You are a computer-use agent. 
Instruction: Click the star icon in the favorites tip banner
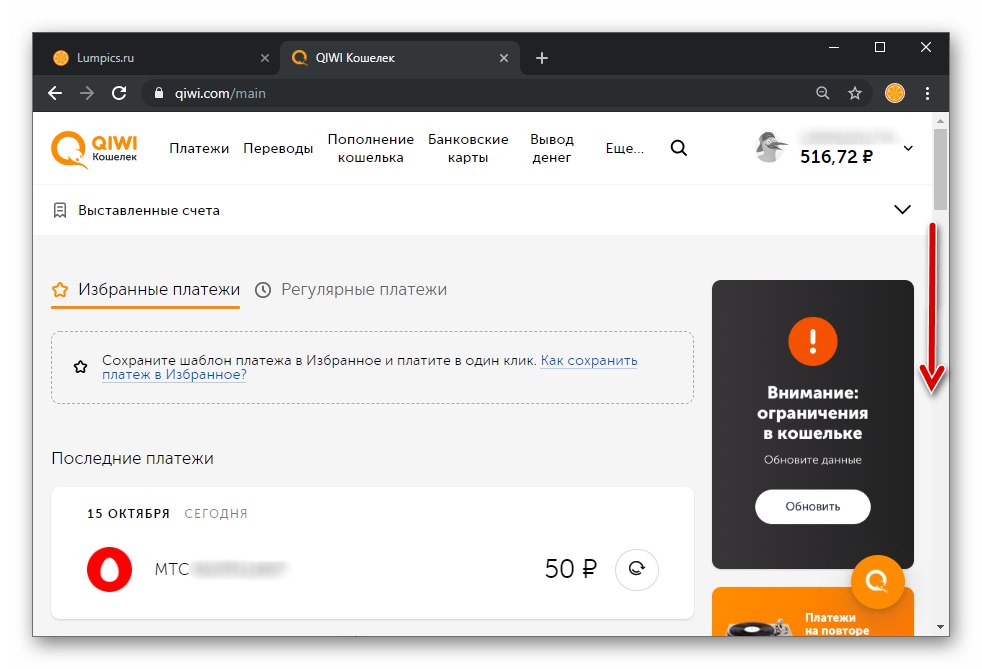click(x=80, y=366)
